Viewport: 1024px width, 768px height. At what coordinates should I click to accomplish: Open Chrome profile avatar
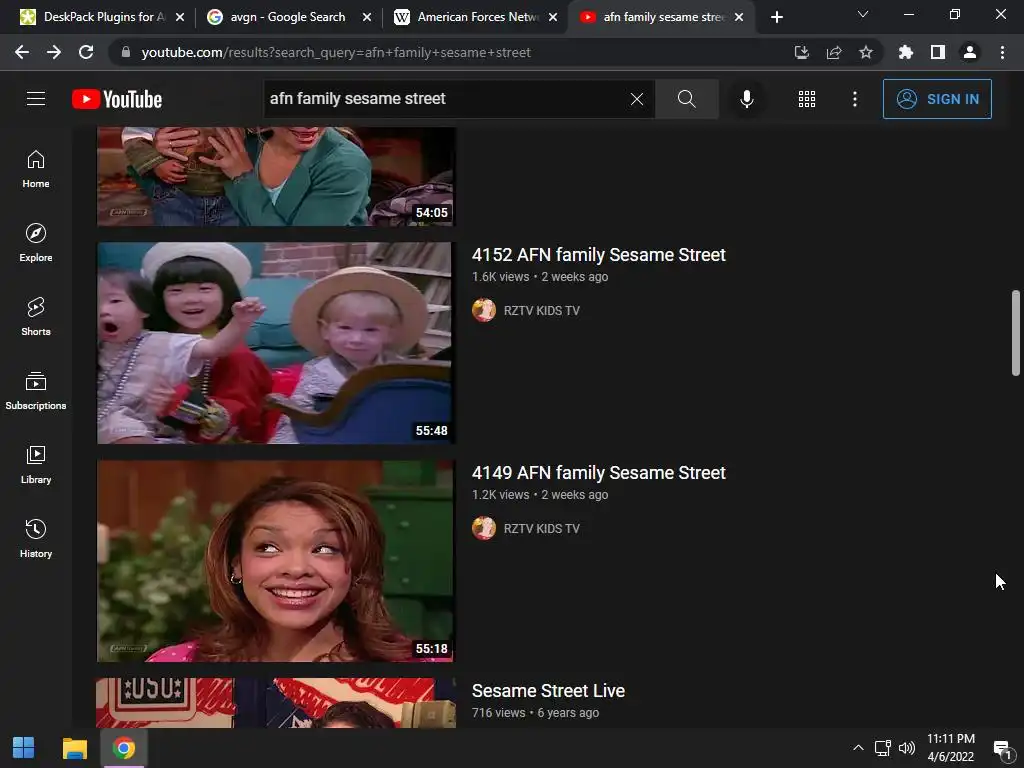(970, 52)
